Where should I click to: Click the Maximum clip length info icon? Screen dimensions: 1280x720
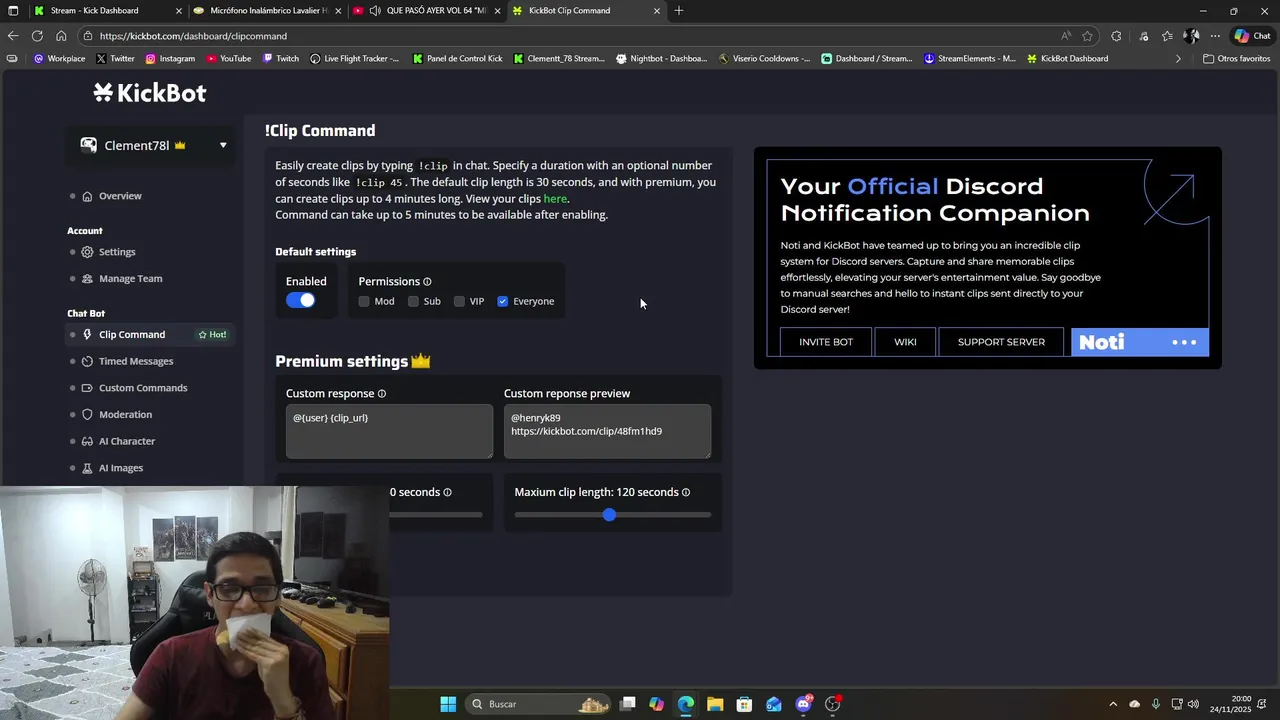(686, 493)
